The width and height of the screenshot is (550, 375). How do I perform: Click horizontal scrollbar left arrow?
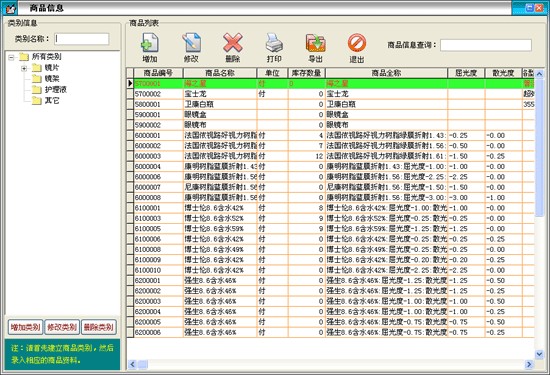click(x=132, y=364)
